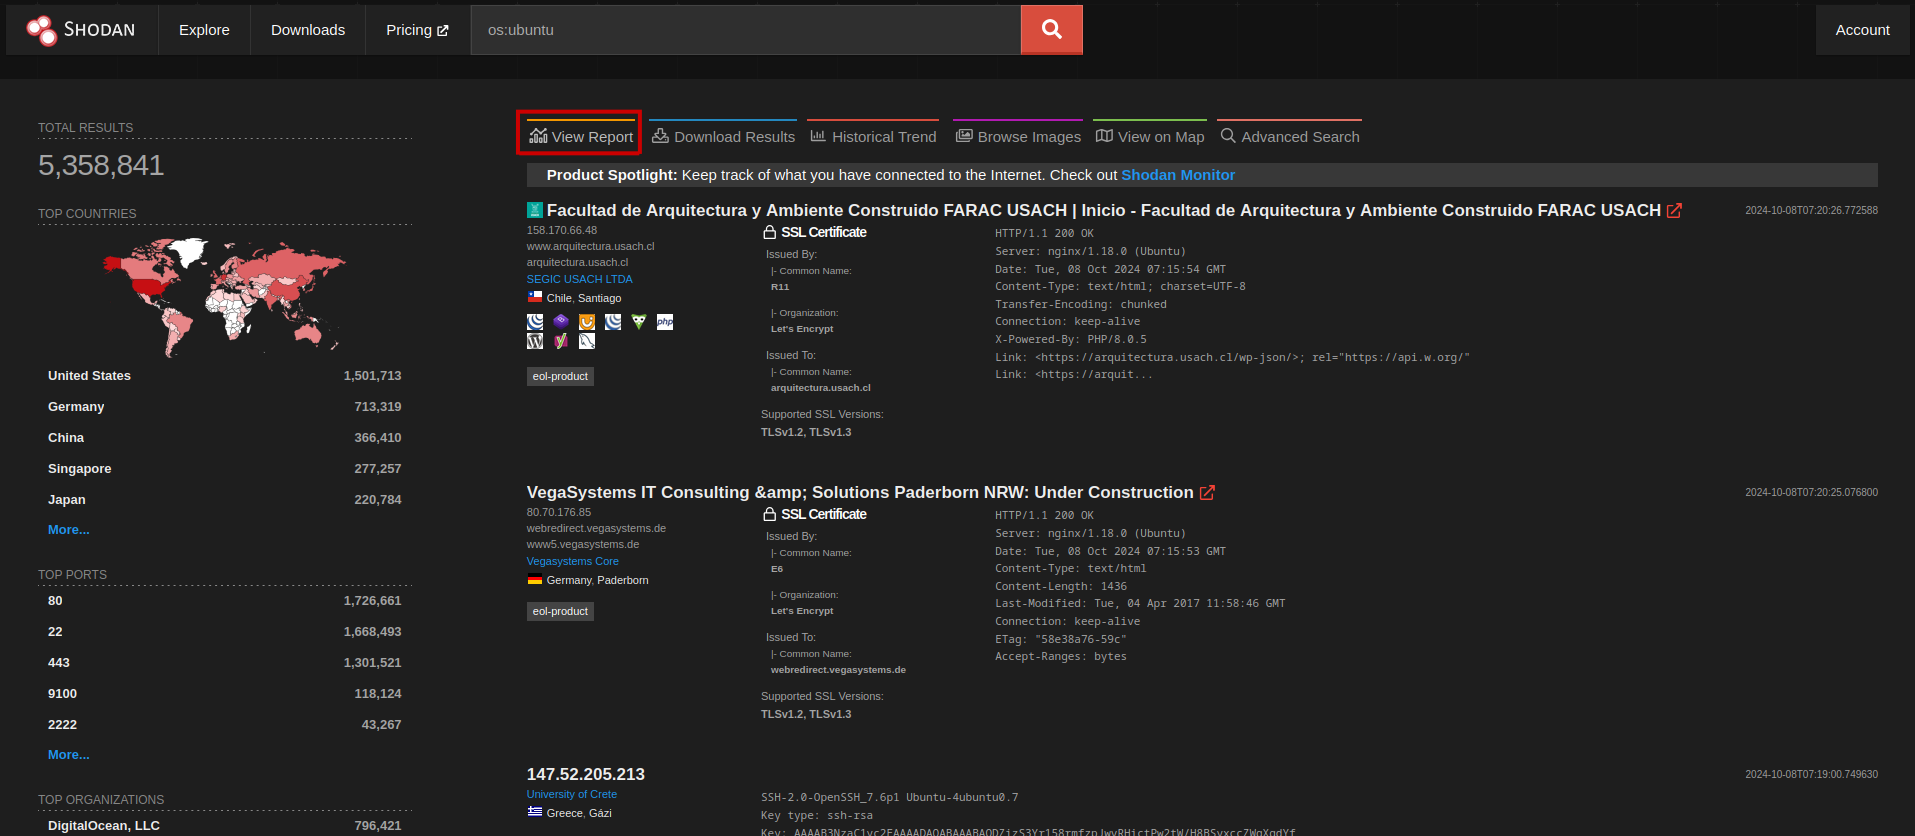
Task: Open the Explore menu
Action: [204, 30]
